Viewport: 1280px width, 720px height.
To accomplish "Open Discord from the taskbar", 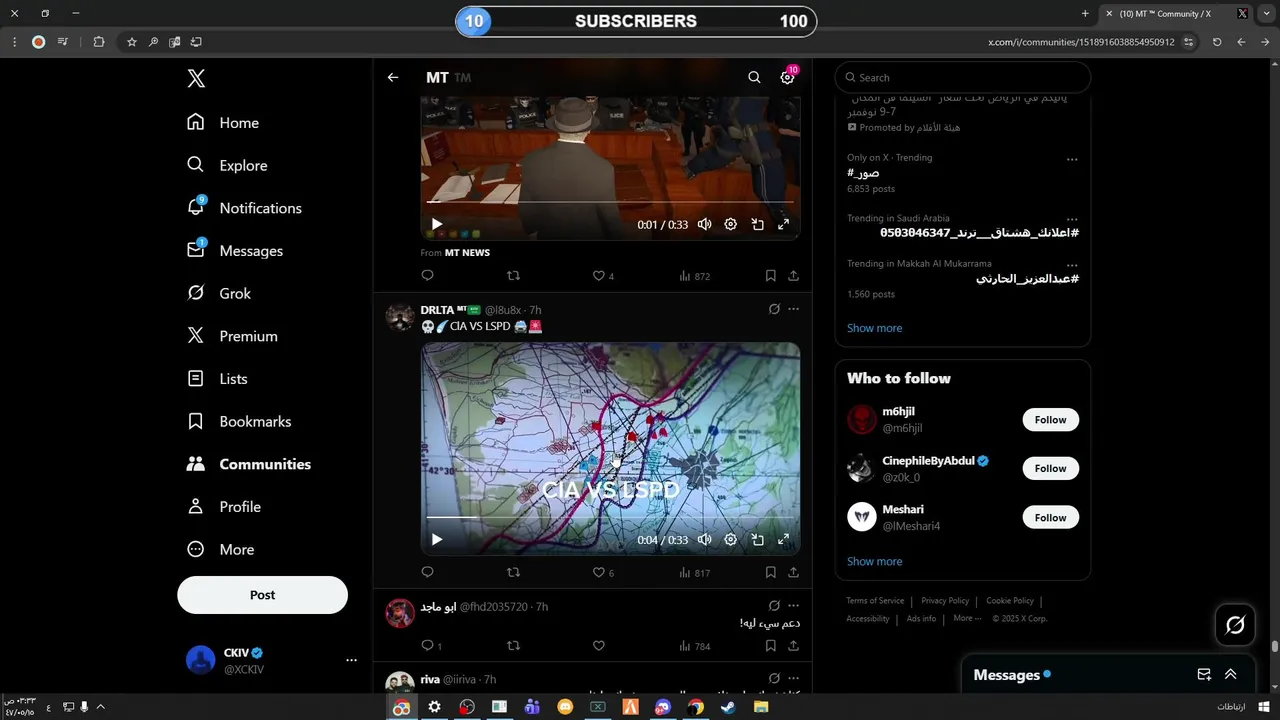I will point(663,707).
